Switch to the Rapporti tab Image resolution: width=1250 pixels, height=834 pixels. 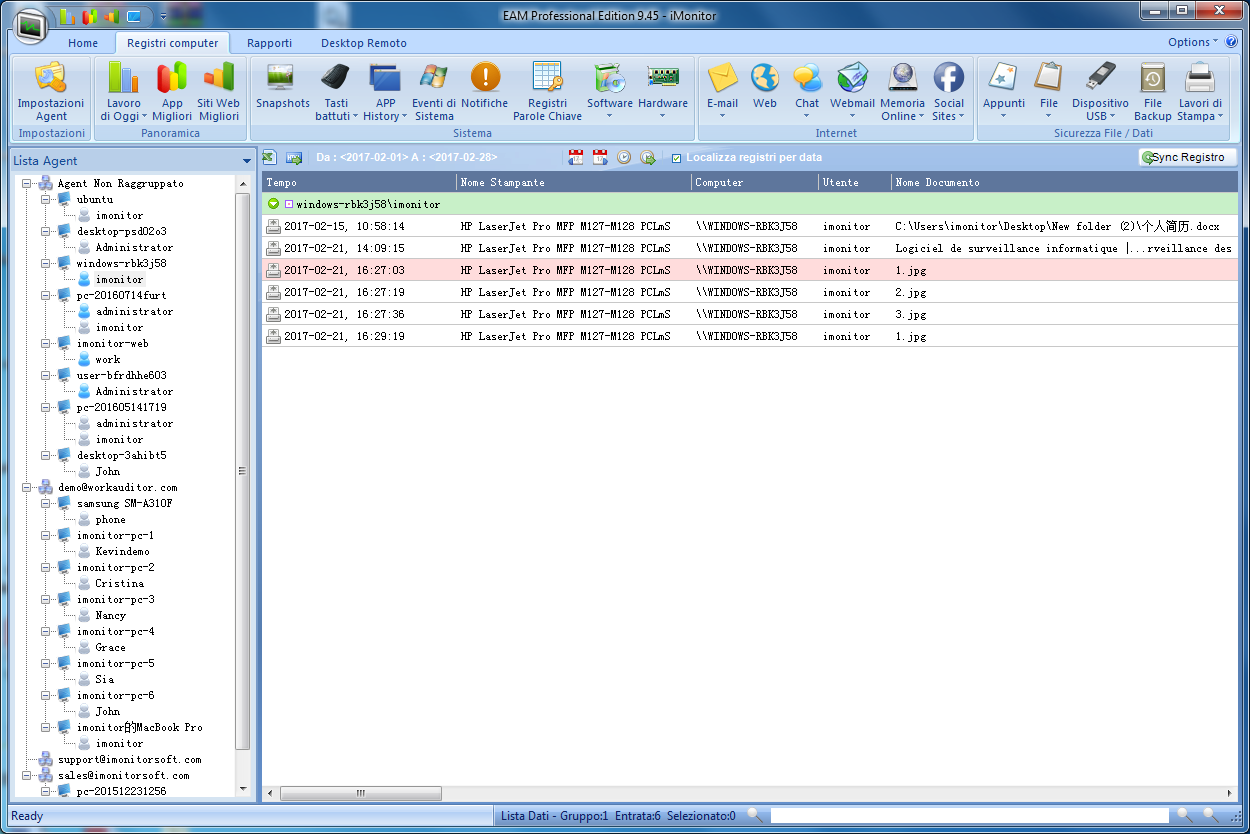269,43
